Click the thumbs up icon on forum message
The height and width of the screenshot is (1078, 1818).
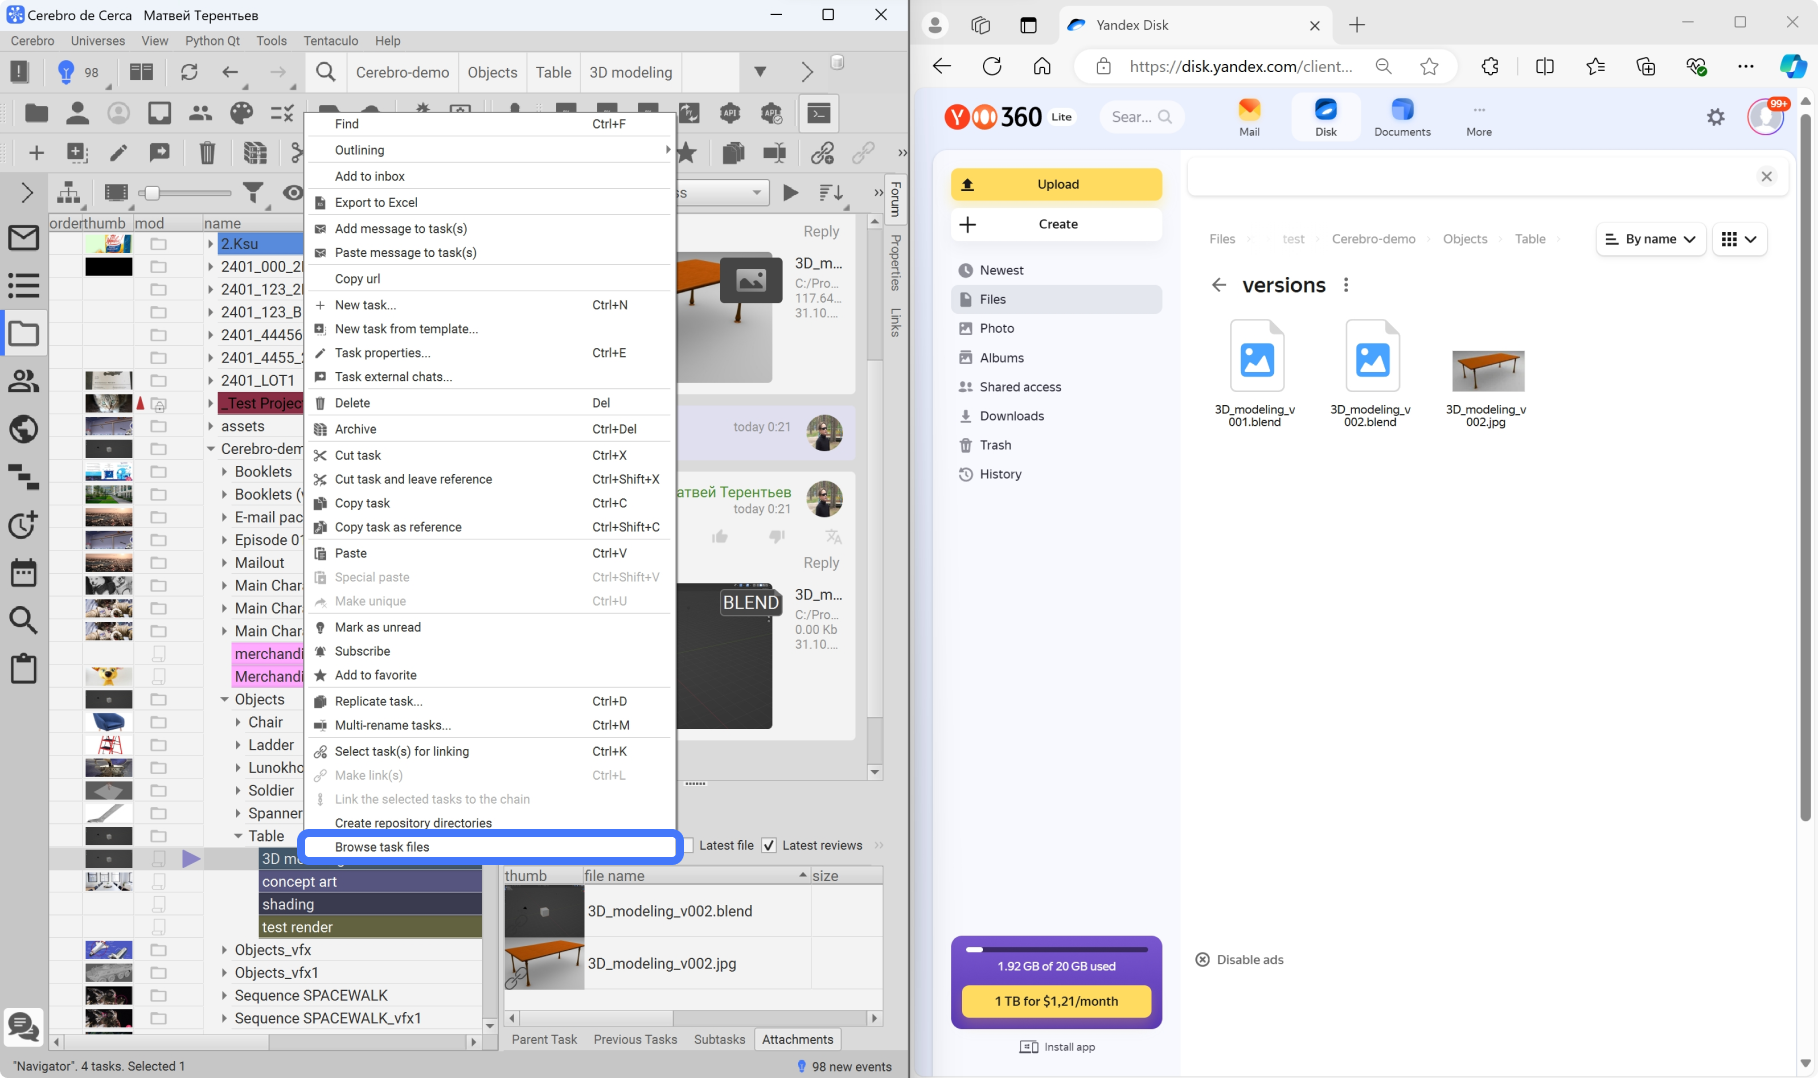[719, 537]
